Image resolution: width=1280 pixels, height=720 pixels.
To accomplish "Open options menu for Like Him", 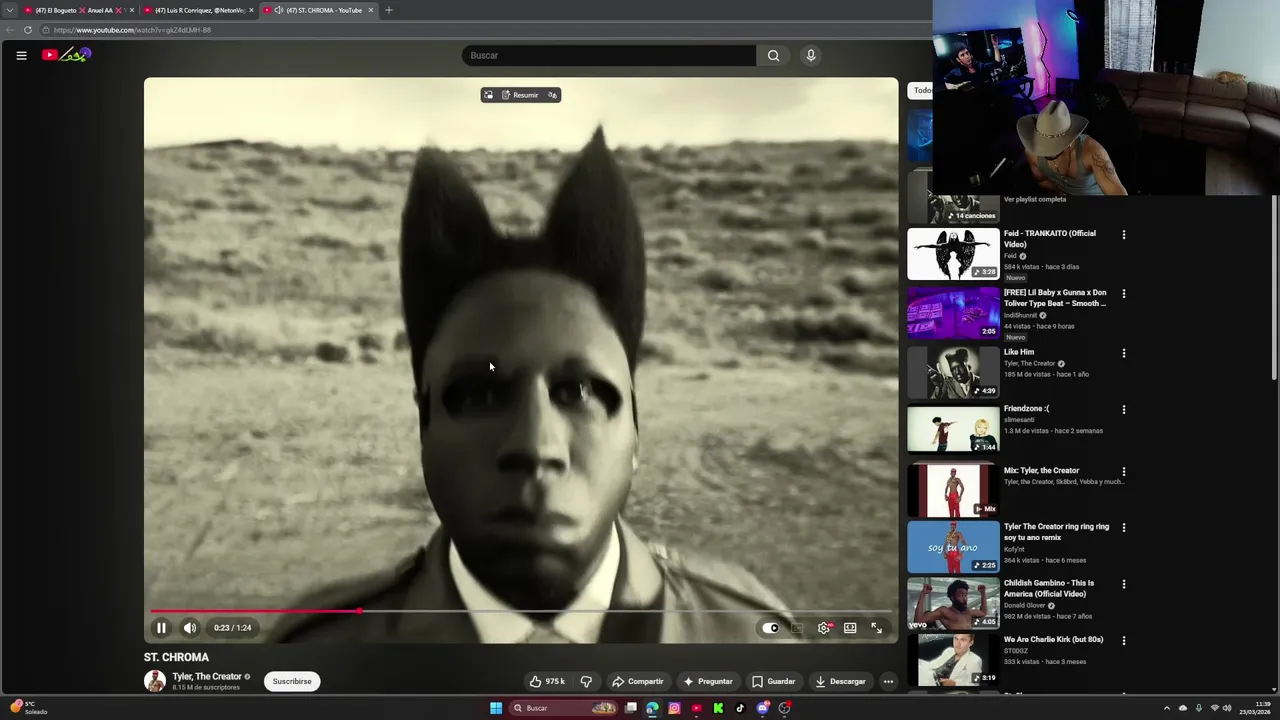I will point(1124,353).
